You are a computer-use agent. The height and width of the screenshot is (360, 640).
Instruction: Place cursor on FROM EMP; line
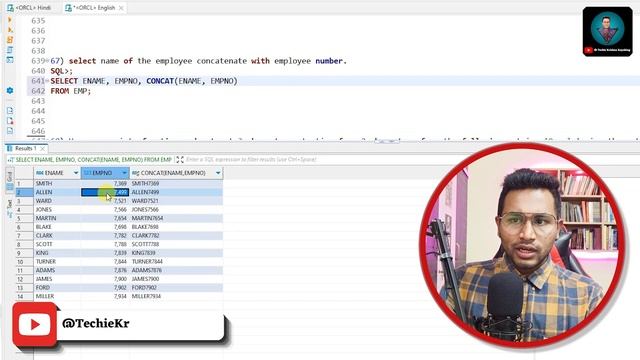click(x=71, y=91)
